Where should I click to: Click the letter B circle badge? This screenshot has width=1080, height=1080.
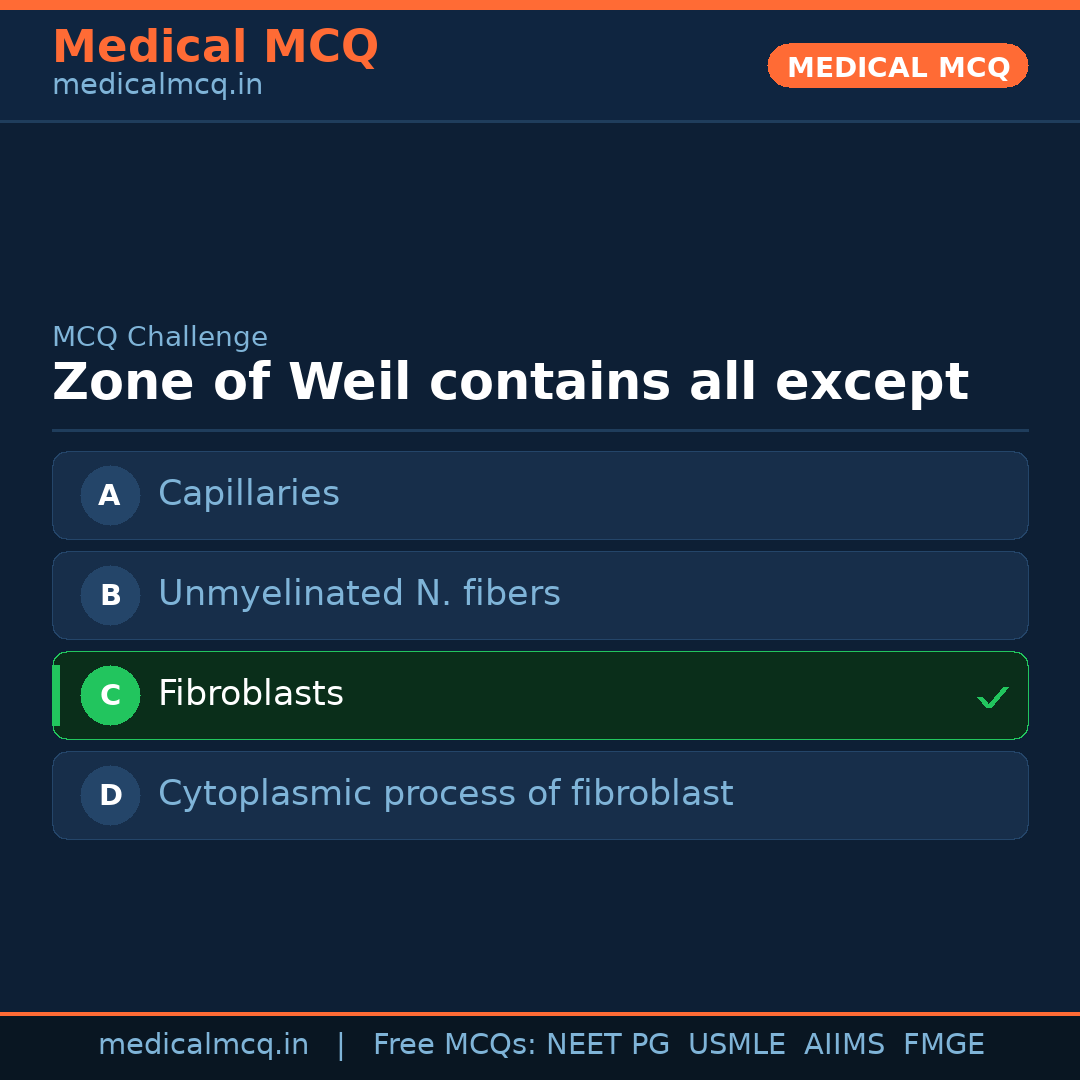click(110, 595)
